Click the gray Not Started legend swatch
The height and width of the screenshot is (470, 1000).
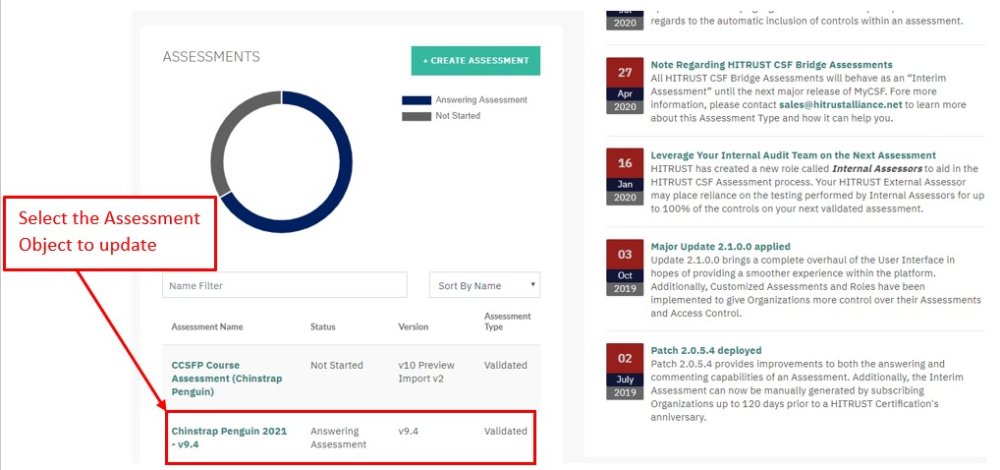[416, 116]
